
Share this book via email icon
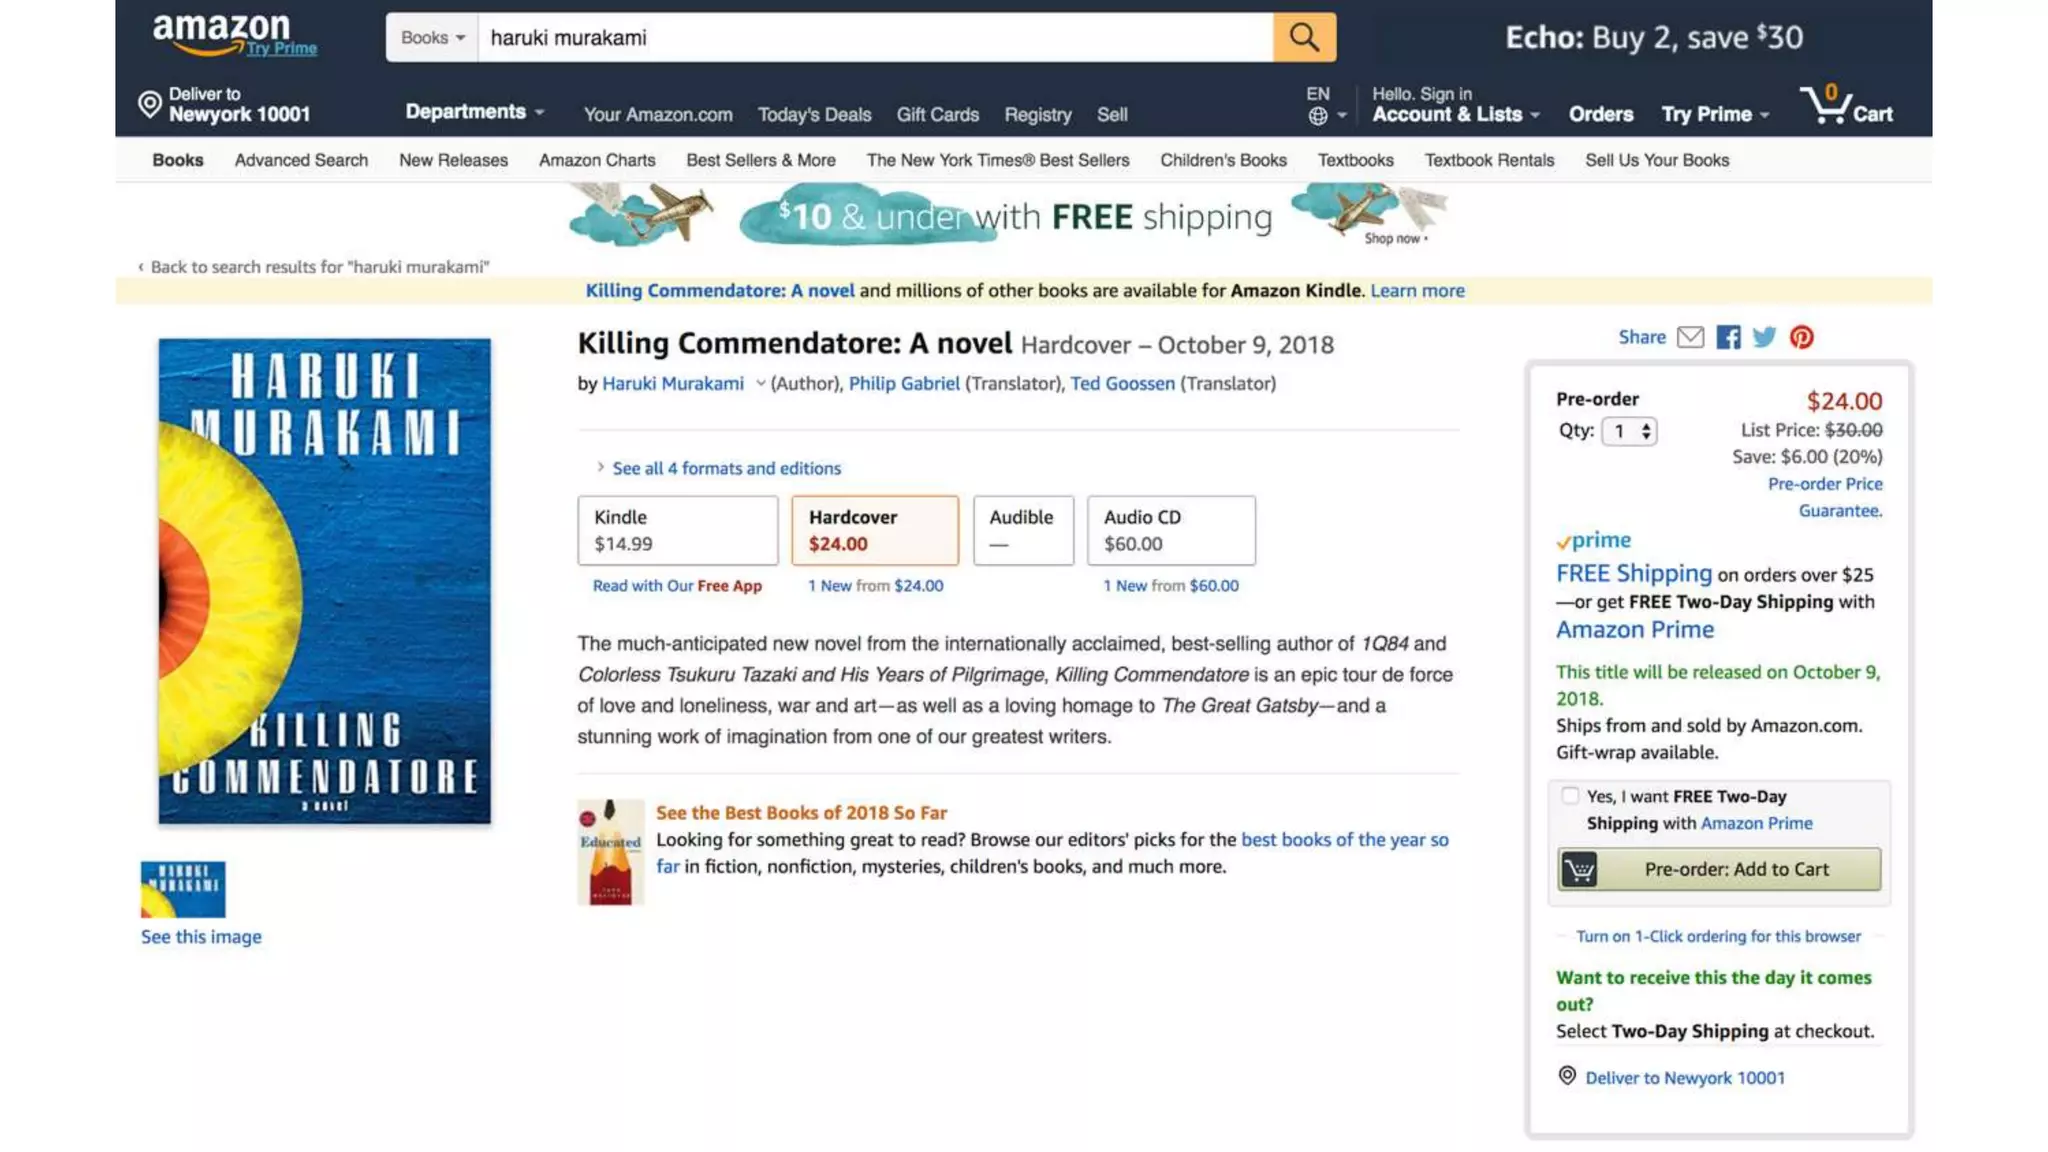click(1690, 337)
